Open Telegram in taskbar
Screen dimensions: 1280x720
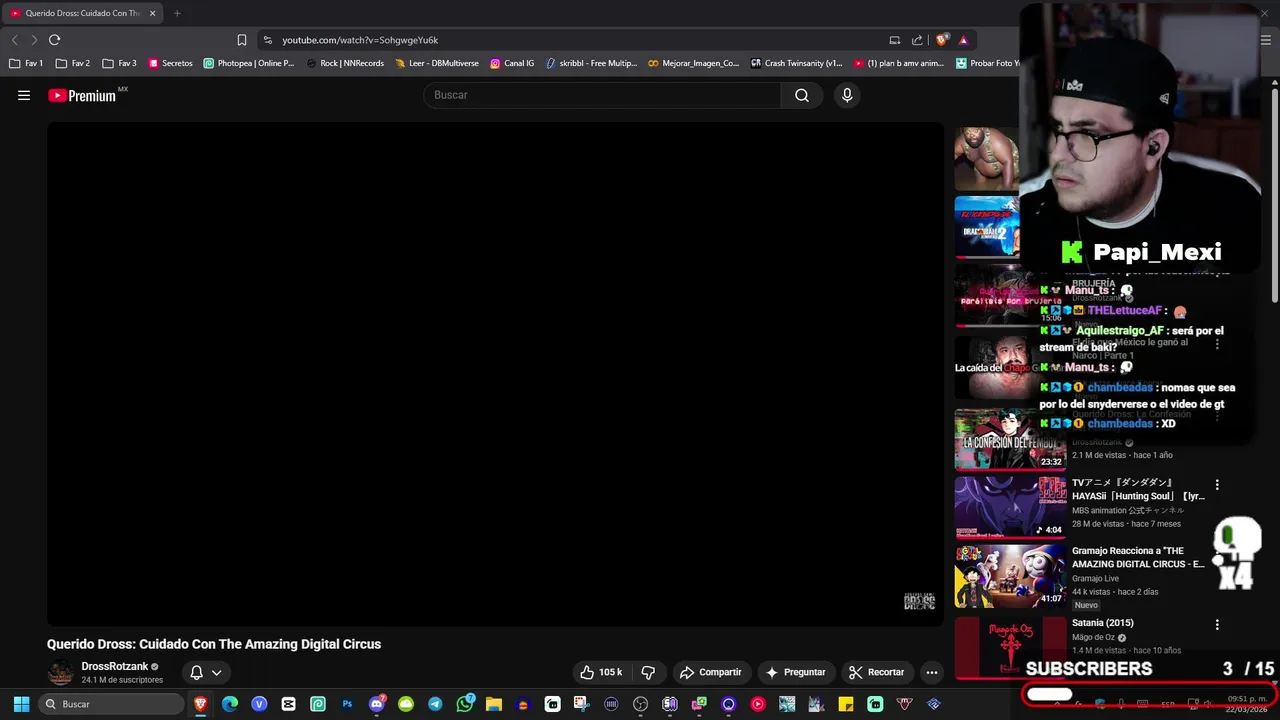[x=435, y=704]
